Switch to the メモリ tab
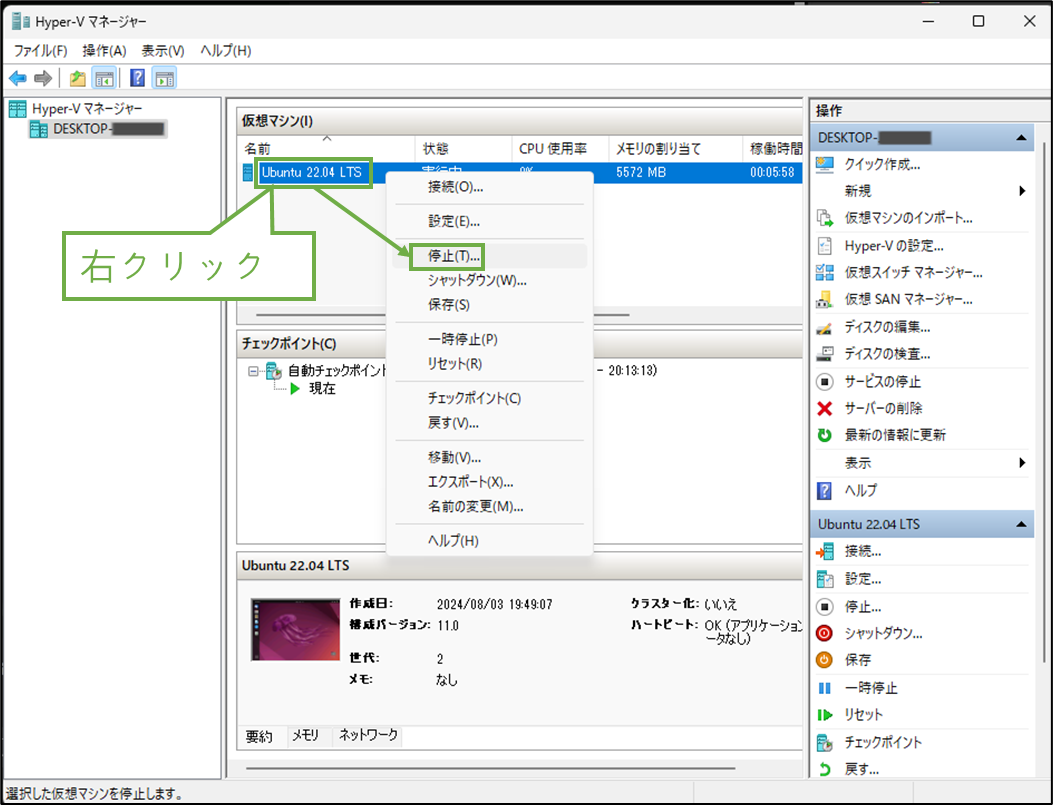This screenshot has width=1053, height=805. (x=306, y=736)
